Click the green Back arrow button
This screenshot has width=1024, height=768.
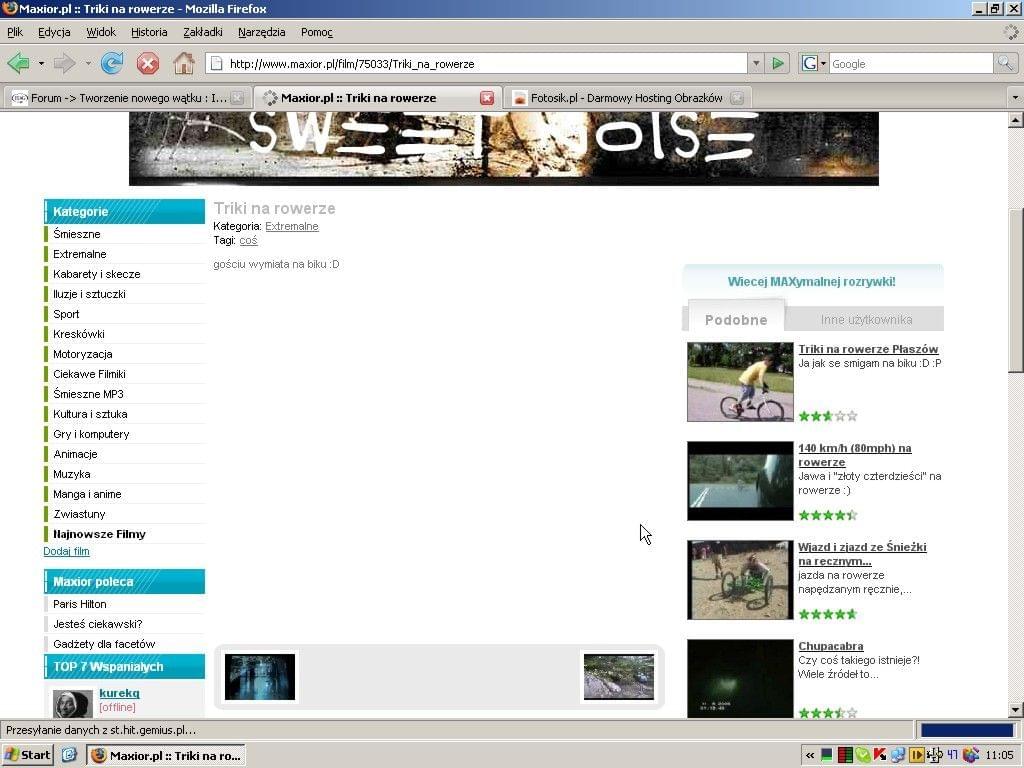pos(18,63)
